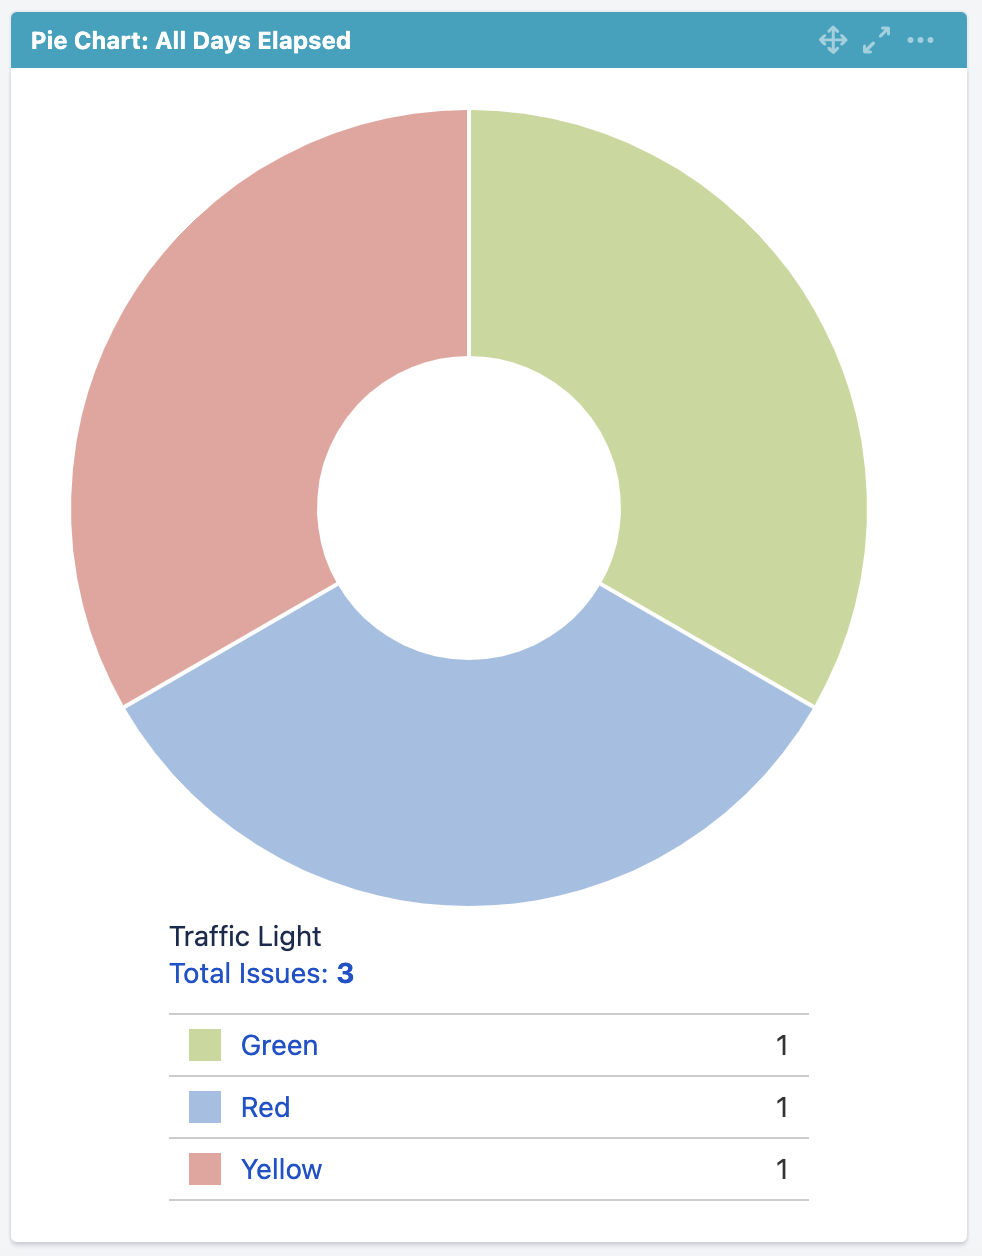Screen dimensions: 982x1256
Task: Click the Total Issues link
Action: click(248, 973)
